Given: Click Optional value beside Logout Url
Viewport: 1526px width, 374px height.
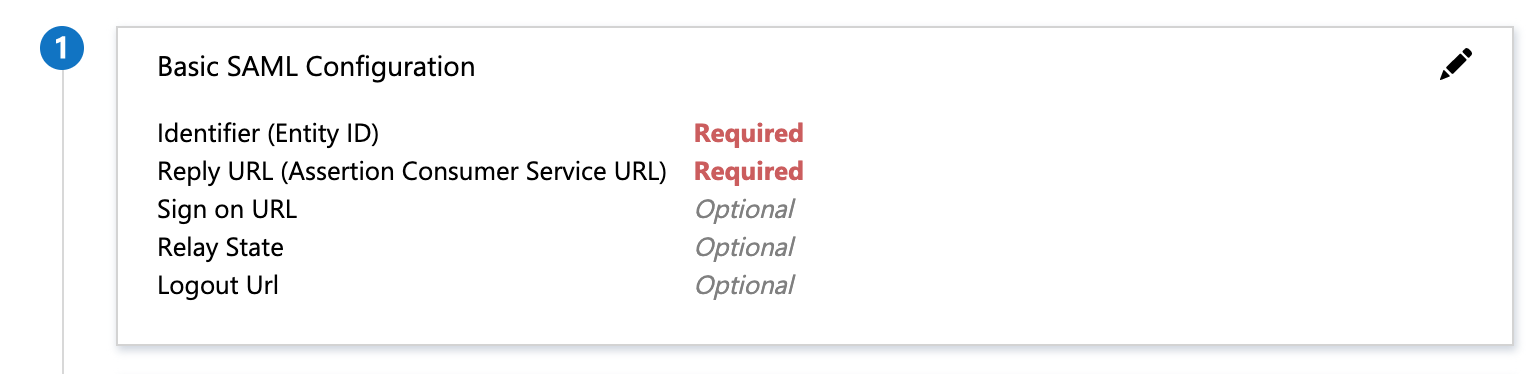Looking at the screenshot, I should pos(744,286).
